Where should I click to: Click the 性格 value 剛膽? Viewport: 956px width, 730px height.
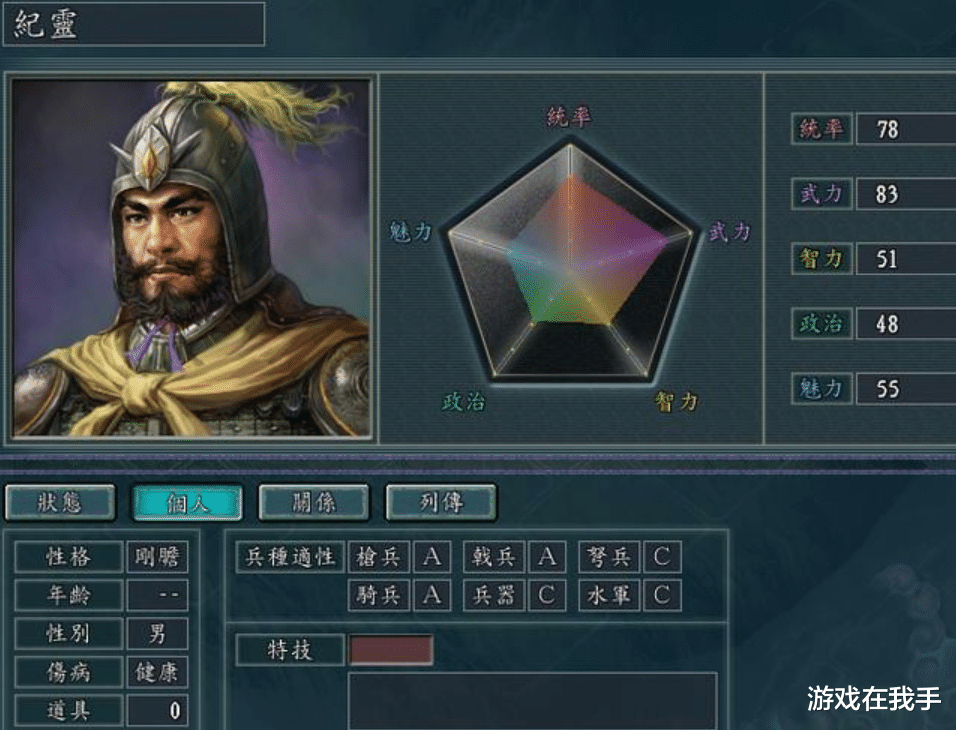pos(157,556)
